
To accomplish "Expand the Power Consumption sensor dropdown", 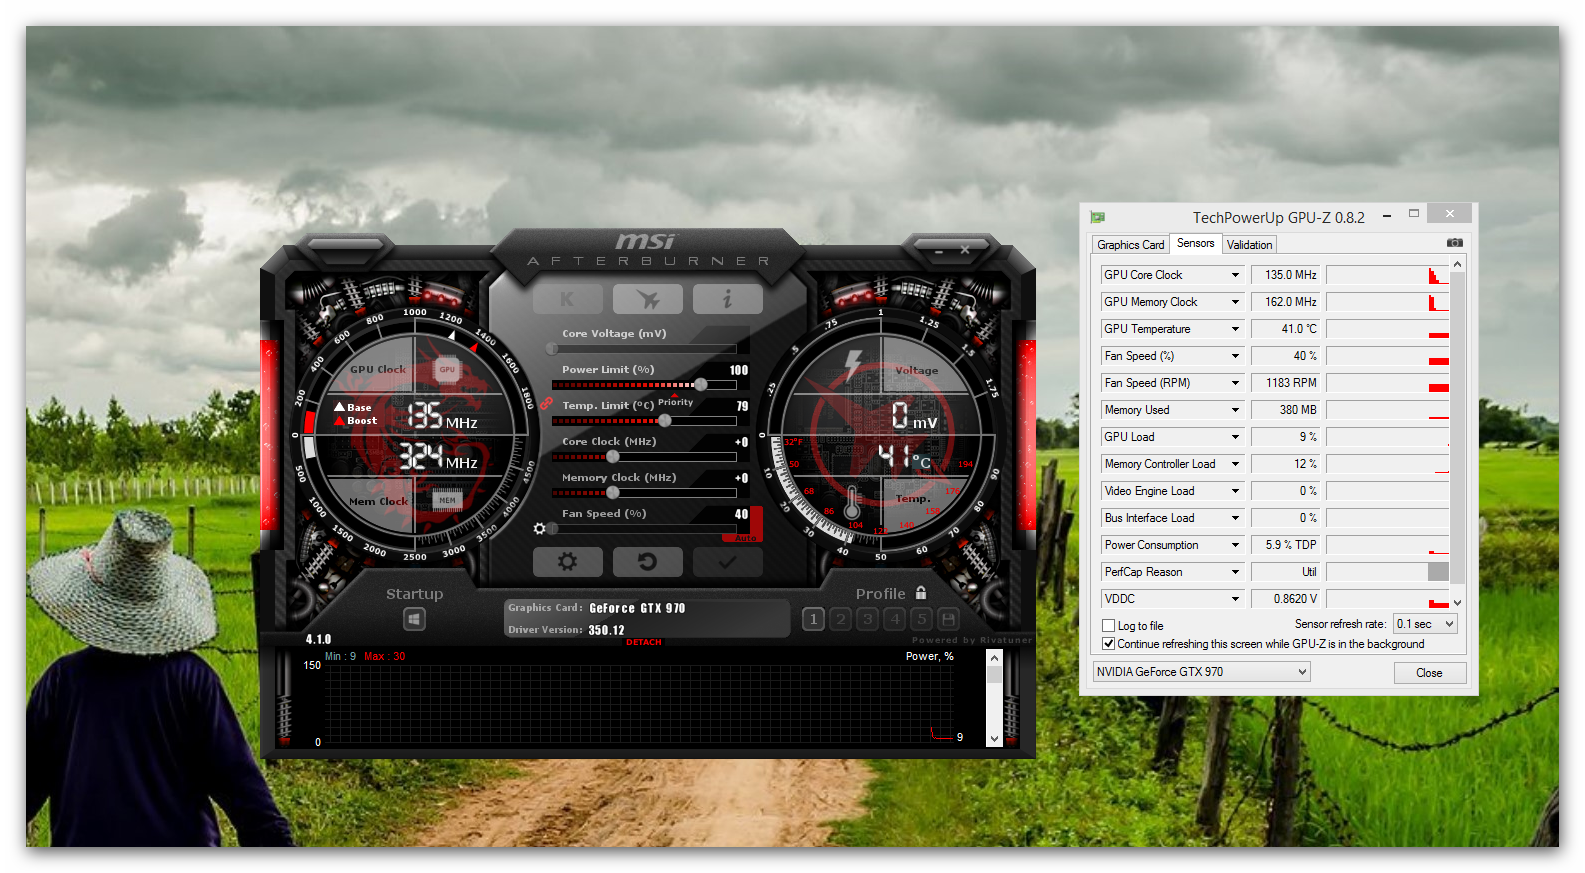I will (1235, 545).
